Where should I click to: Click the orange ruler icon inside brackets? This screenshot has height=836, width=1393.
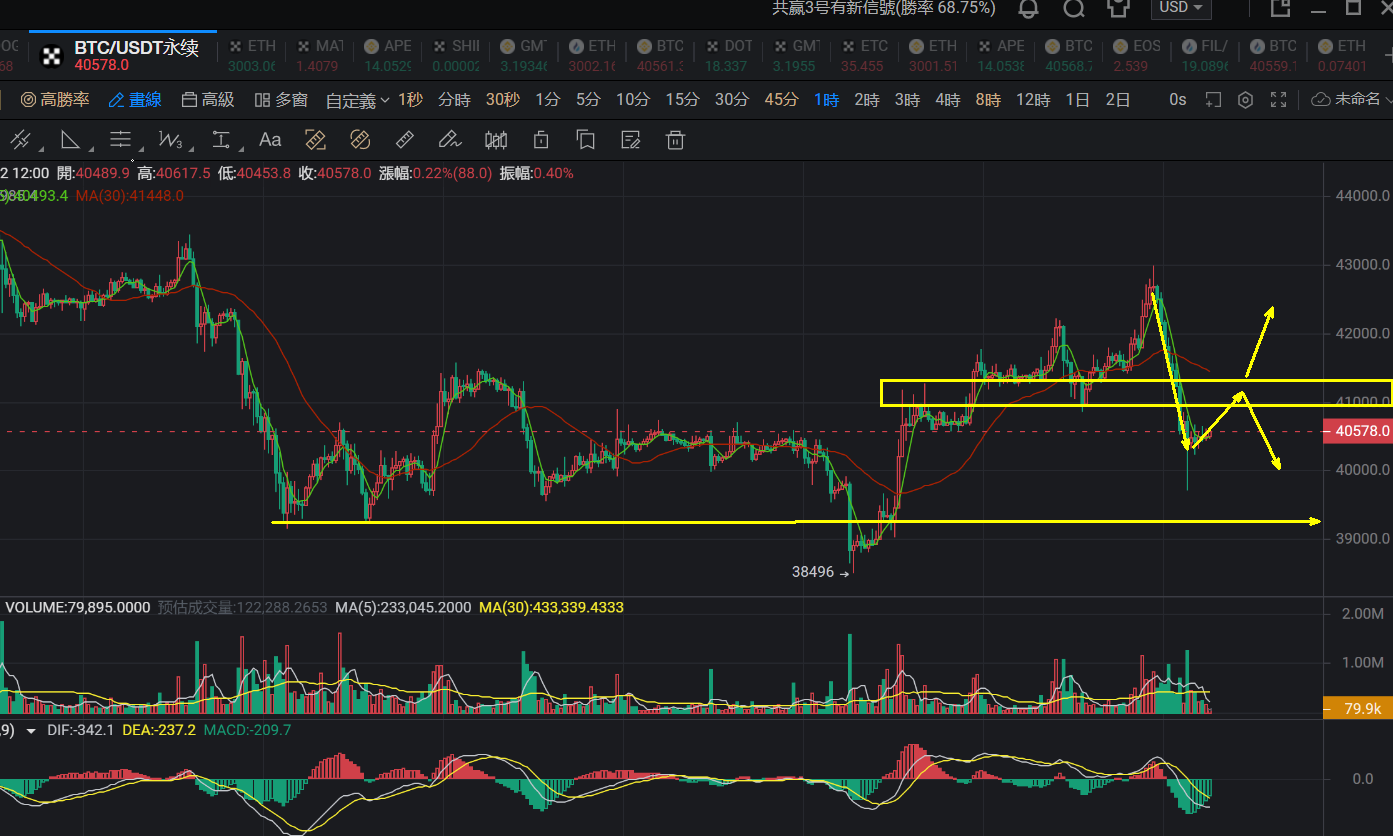315,140
